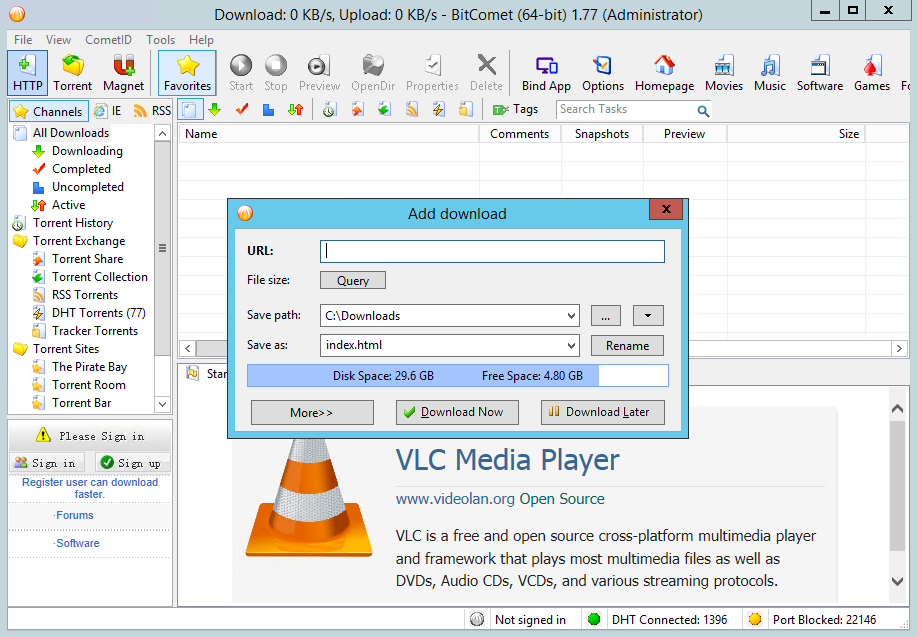
Task: Open the View menu
Action: 58,40
